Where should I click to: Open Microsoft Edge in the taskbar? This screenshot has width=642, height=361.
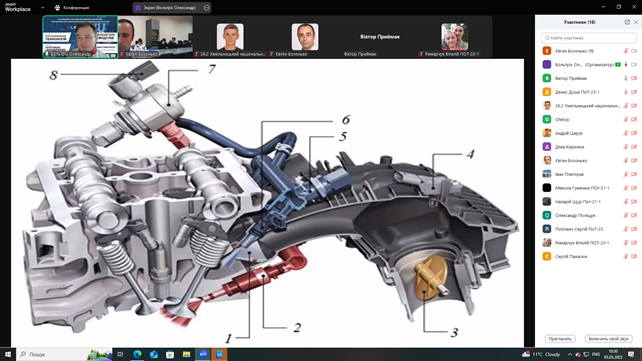pyautogui.click(x=137, y=354)
